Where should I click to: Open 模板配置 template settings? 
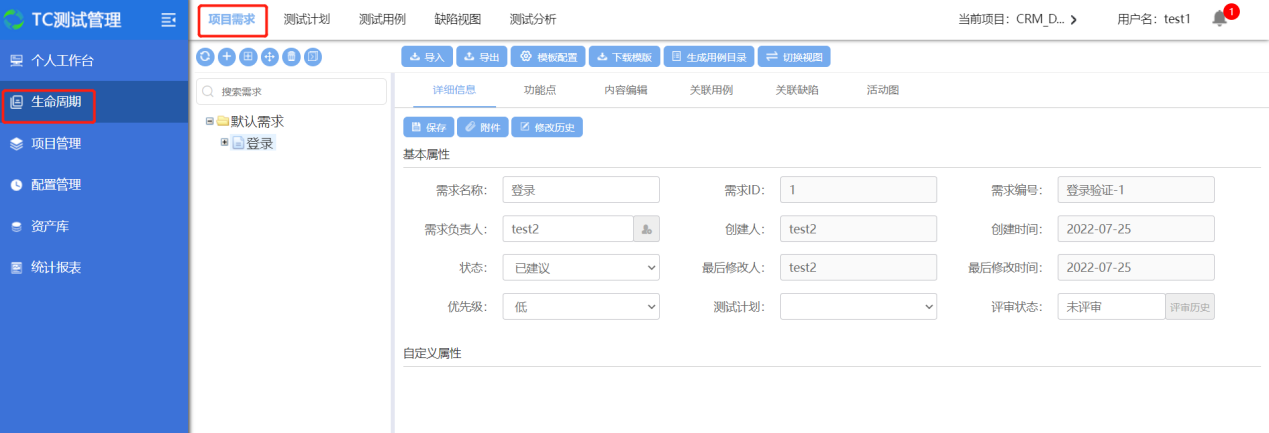[548, 57]
